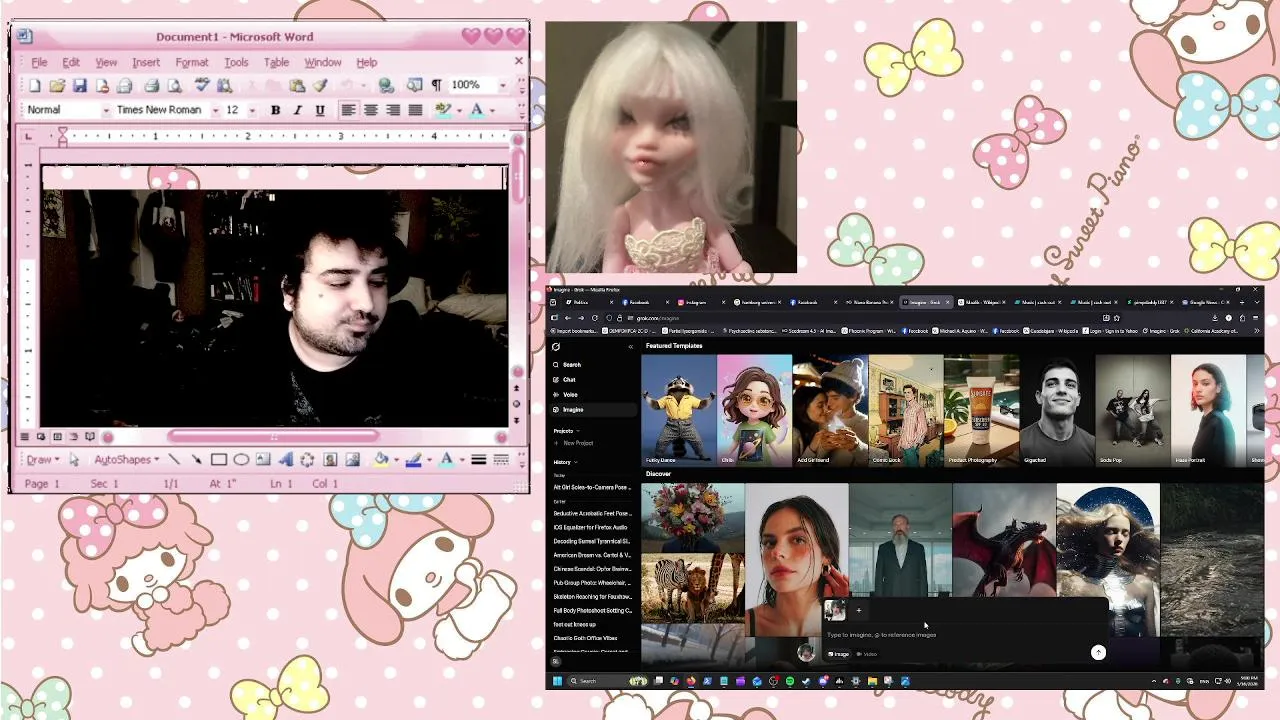Open the font size 12 dropdown
This screenshot has height=720, width=1280.
252,110
